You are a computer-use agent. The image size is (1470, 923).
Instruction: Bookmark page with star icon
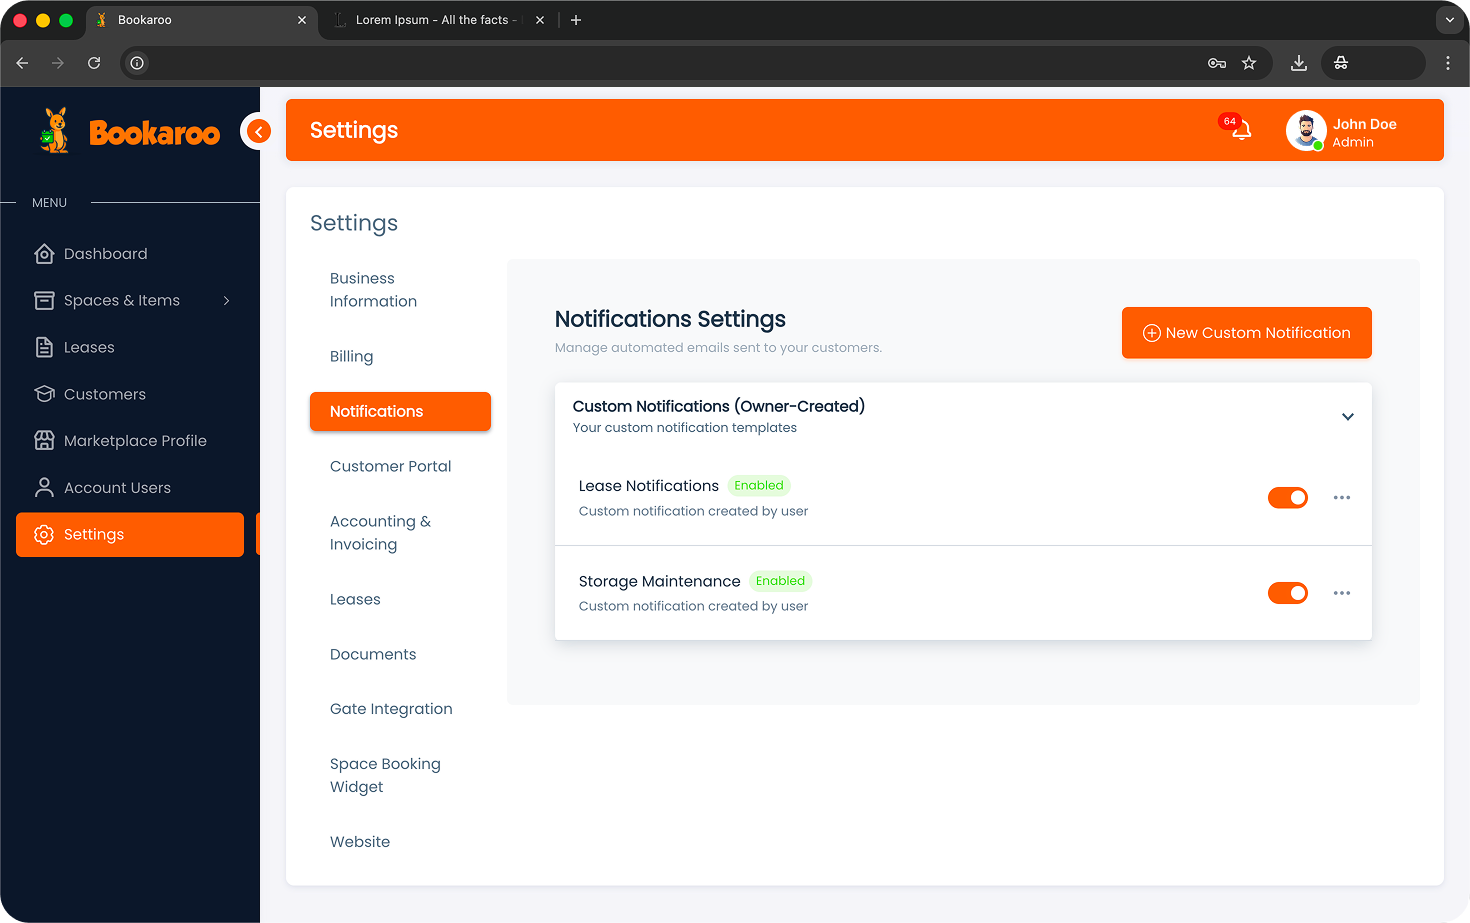[x=1249, y=63]
